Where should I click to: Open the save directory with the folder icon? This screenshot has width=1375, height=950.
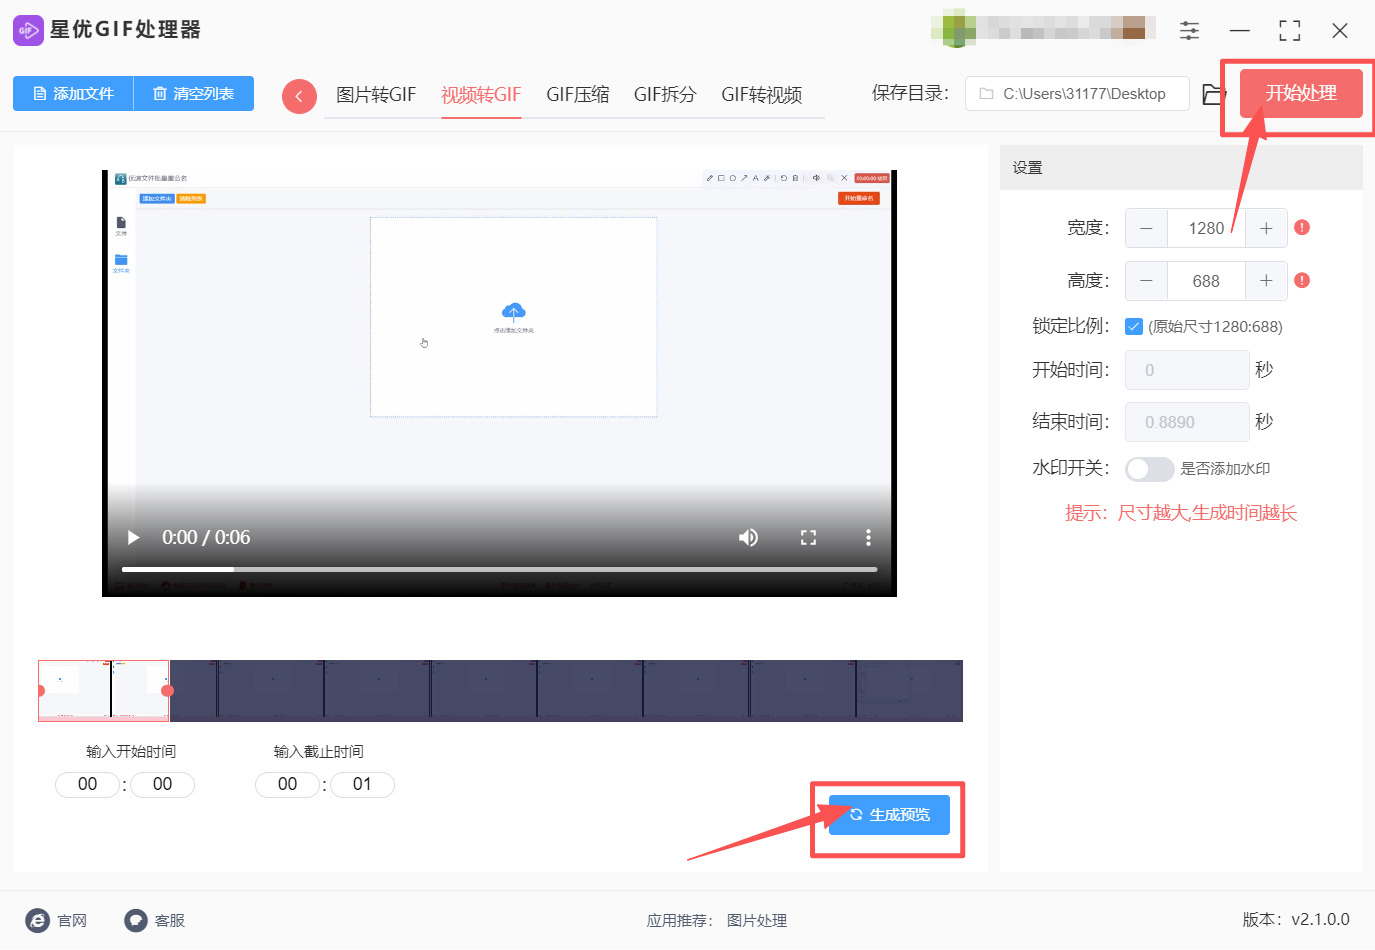click(1212, 93)
